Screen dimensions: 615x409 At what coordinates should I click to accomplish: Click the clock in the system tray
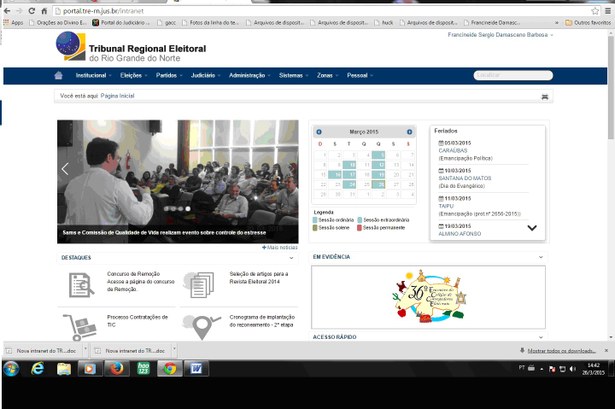[593, 369]
